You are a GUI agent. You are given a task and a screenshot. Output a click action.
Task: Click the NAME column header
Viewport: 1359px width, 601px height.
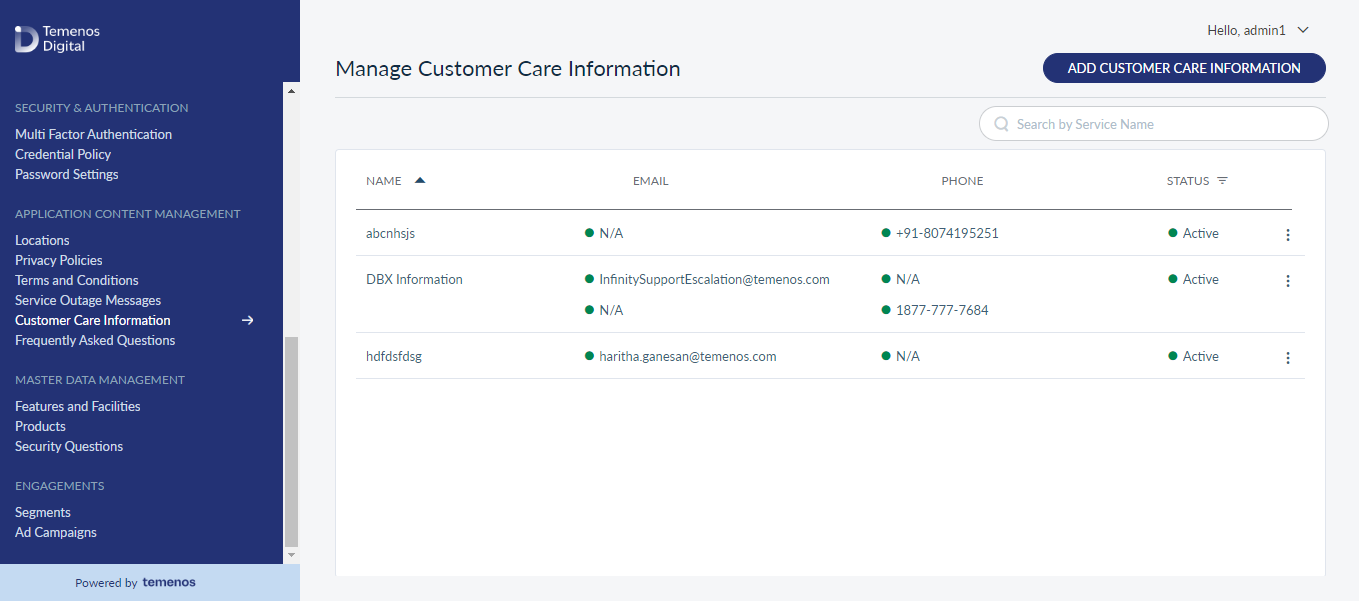pos(384,181)
